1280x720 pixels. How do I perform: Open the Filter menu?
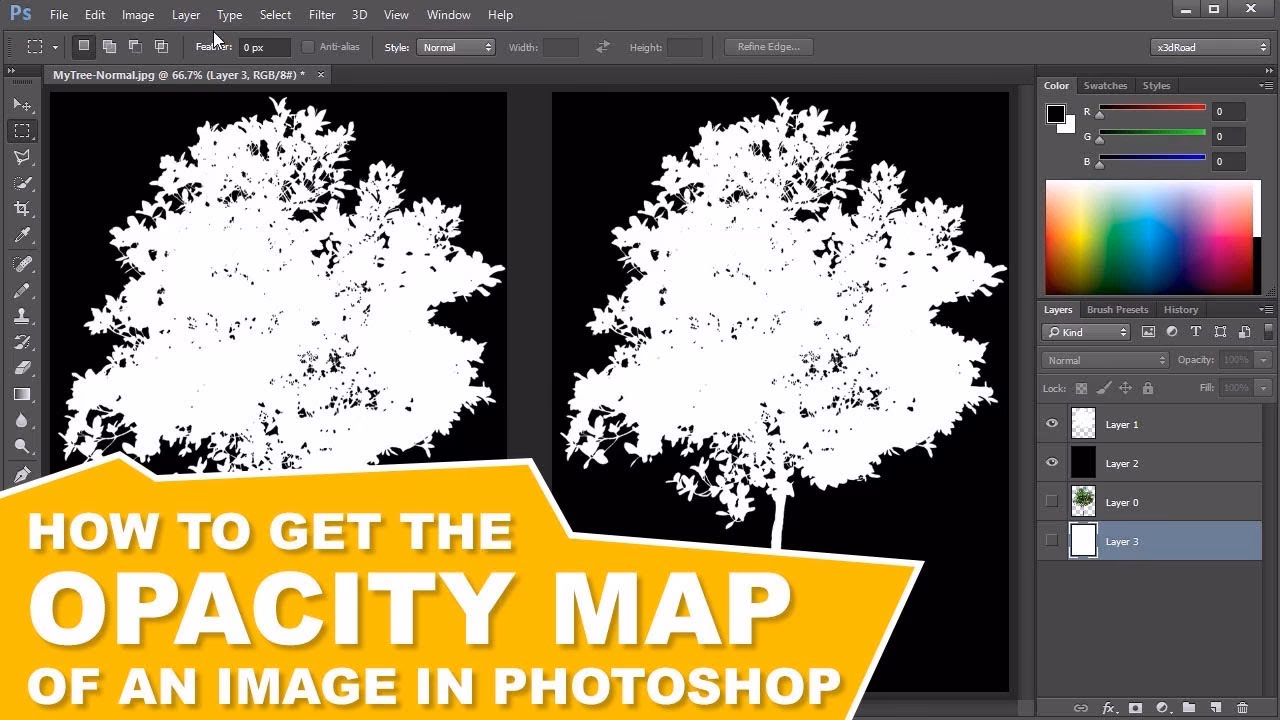coord(321,14)
